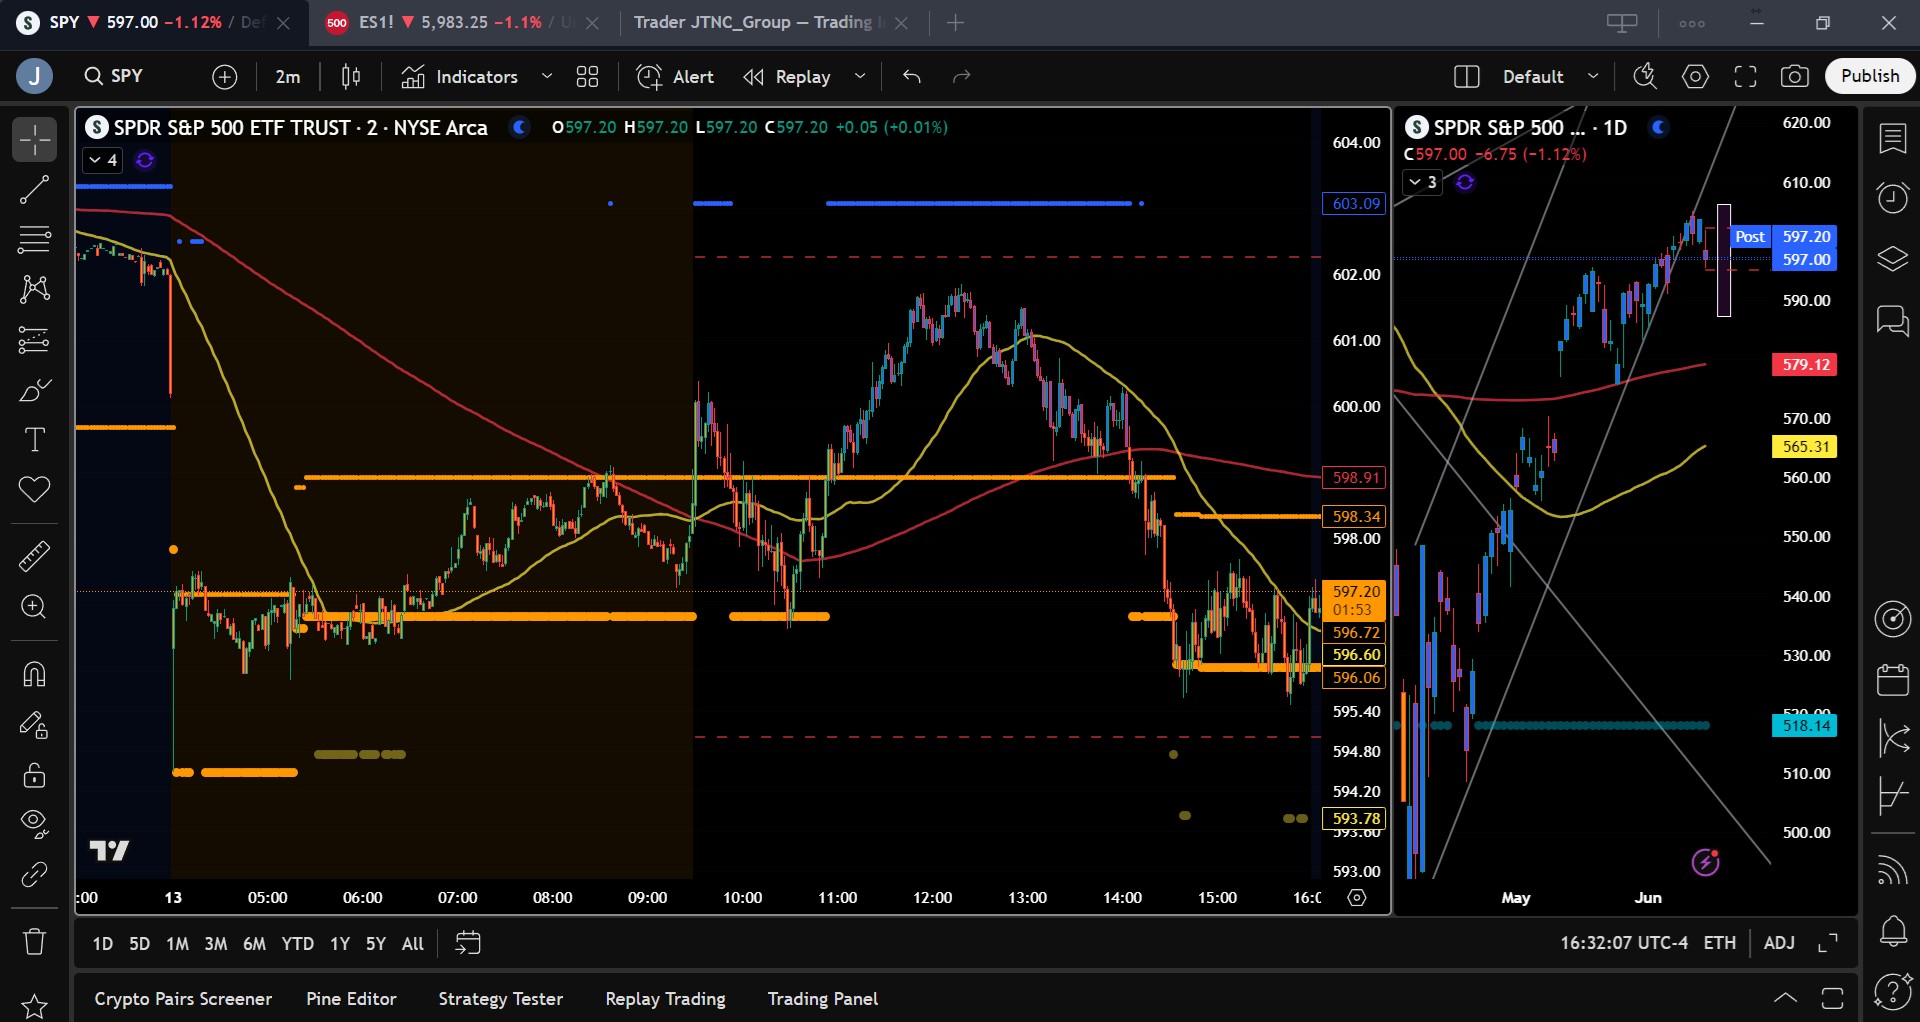The image size is (1920, 1022).
Task: Collapse the 1D chart indicator legend
Action: (1422, 182)
